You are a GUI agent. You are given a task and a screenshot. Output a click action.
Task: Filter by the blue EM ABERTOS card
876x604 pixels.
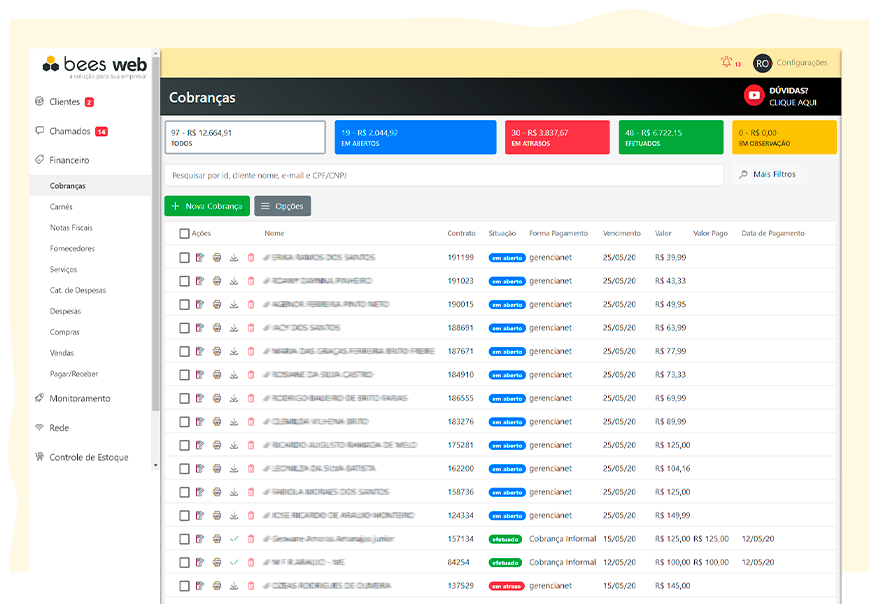[x=415, y=137]
